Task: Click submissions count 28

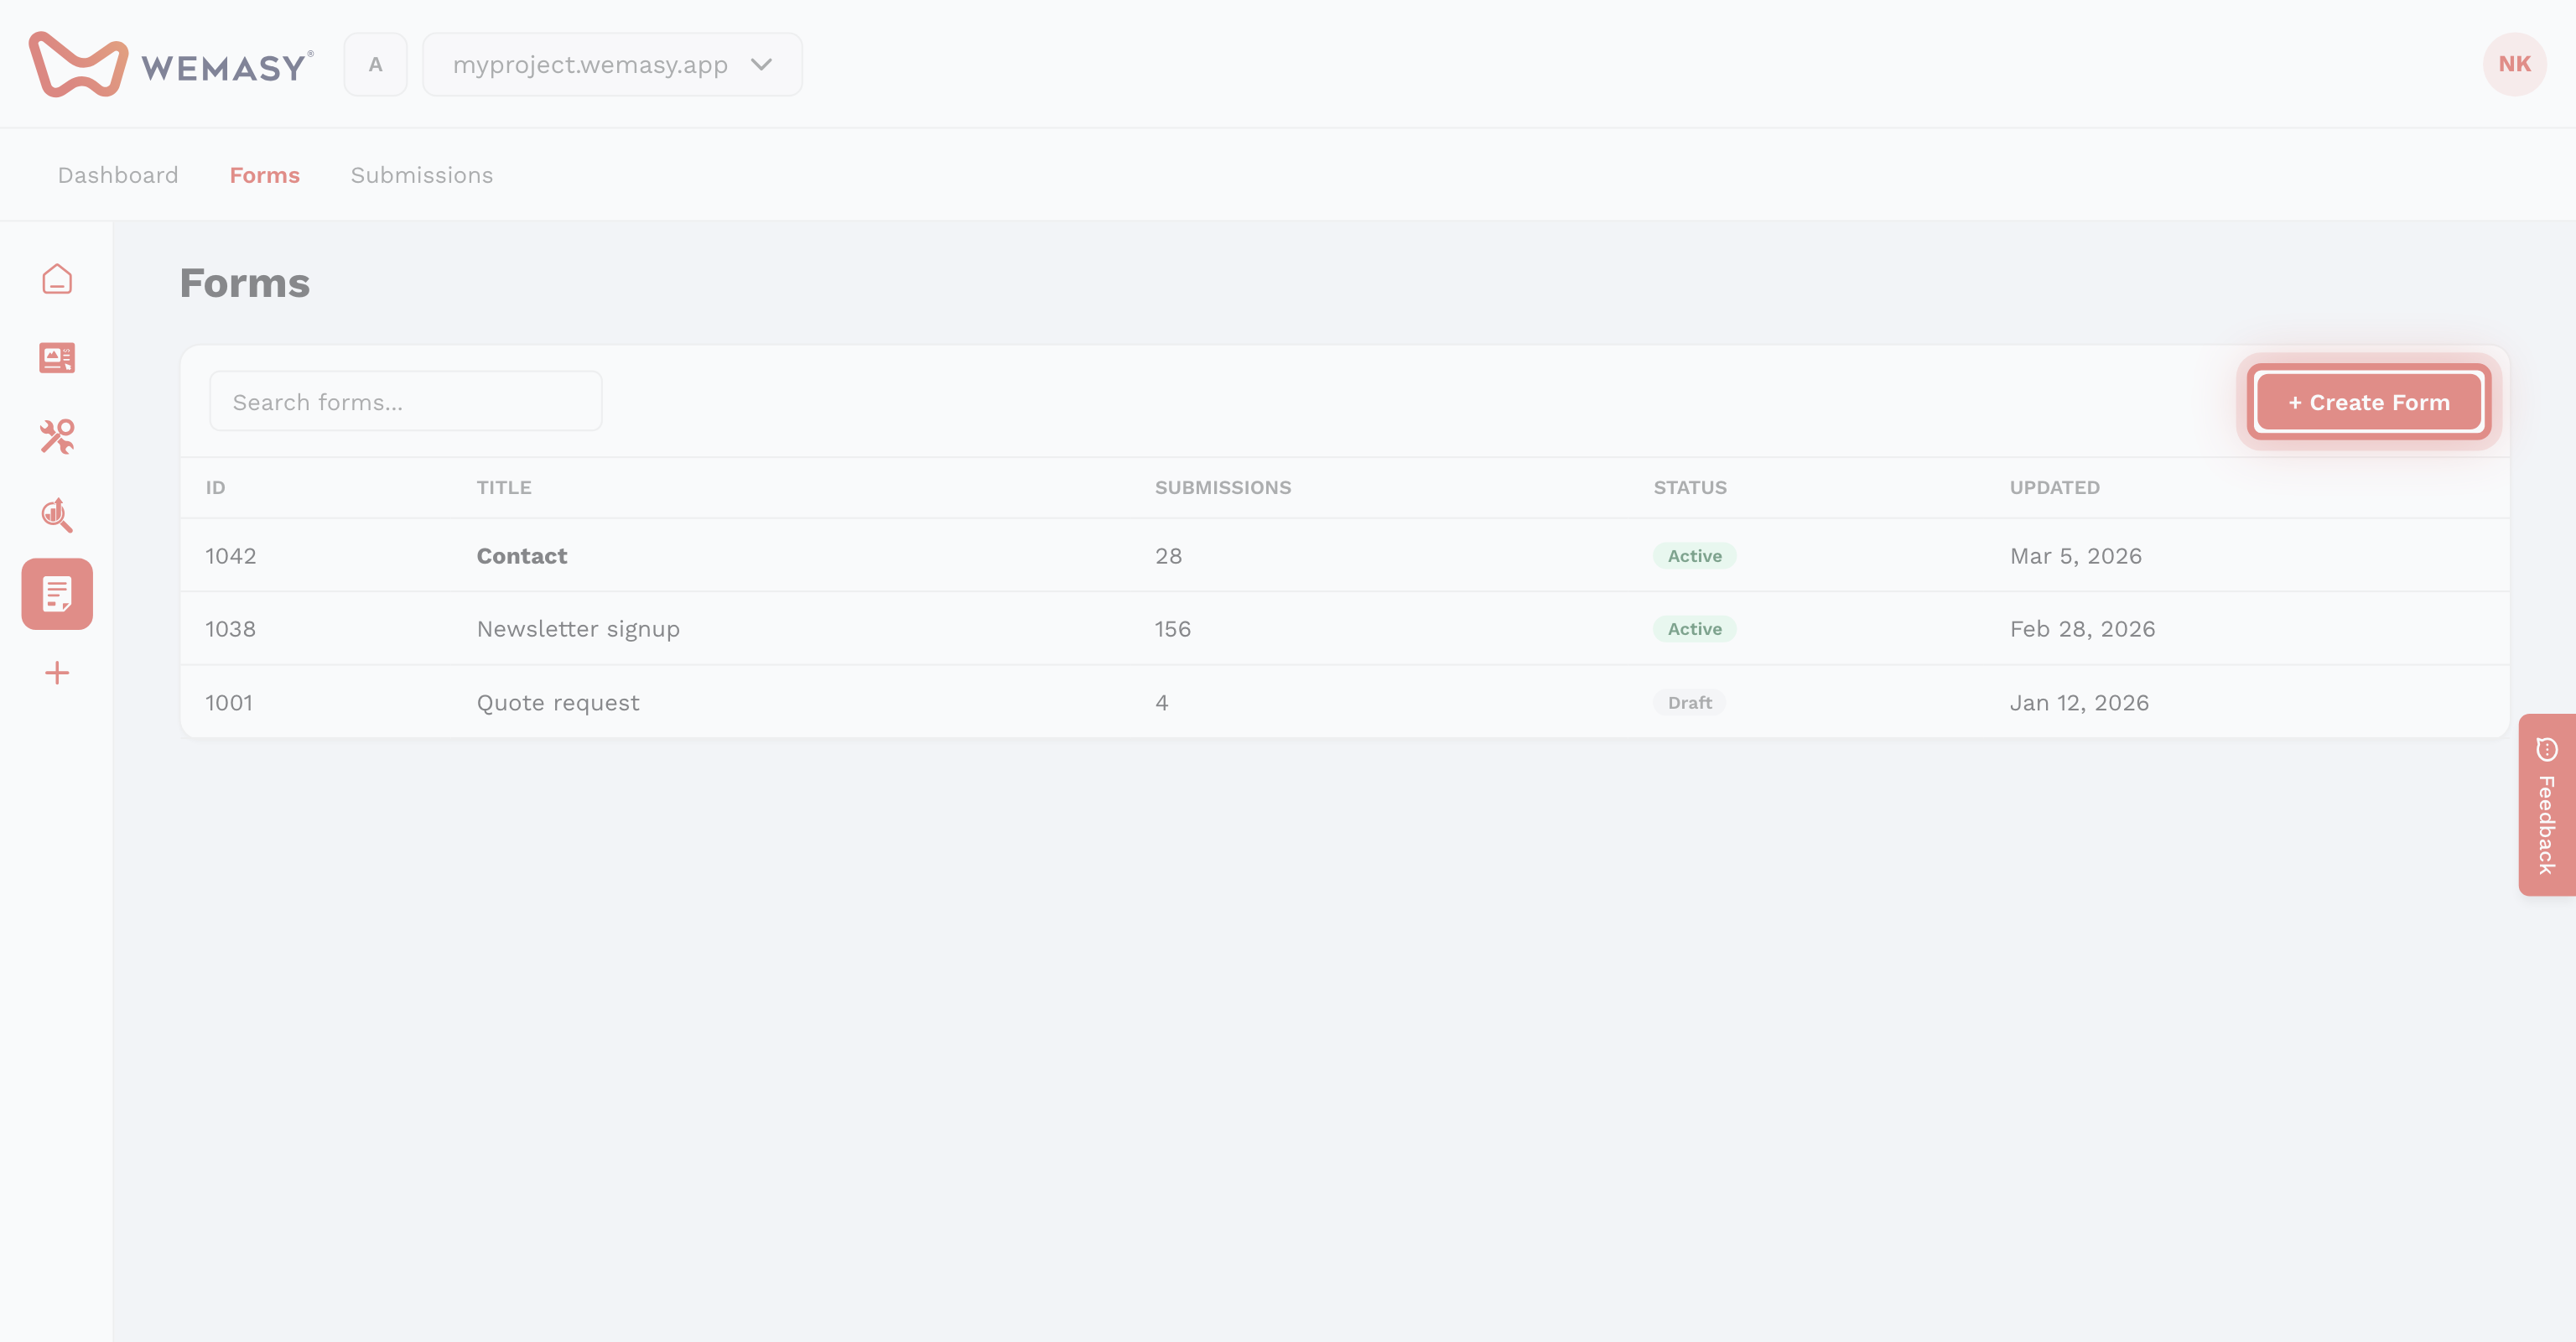Action: 1169,556
